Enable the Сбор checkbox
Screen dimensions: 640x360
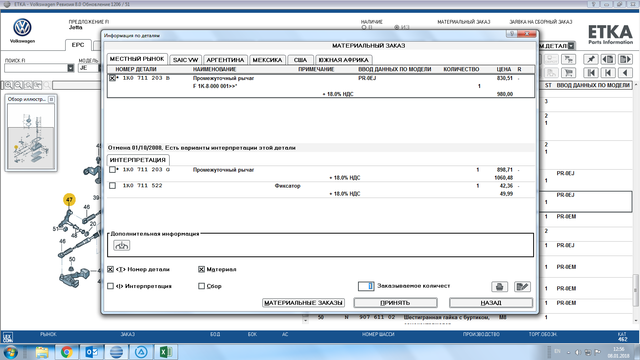[201, 286]
